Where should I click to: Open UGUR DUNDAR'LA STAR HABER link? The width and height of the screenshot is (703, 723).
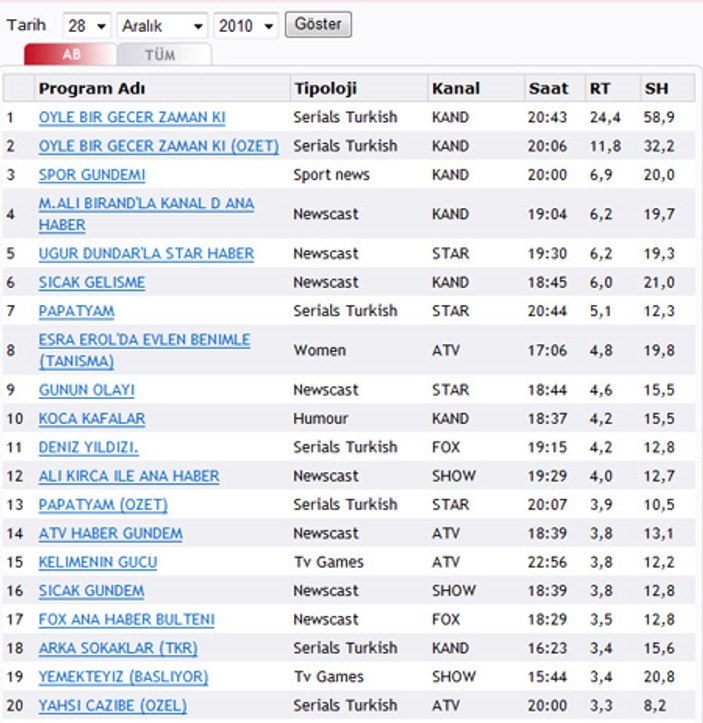pyautogui.click(x=146, y=254)
